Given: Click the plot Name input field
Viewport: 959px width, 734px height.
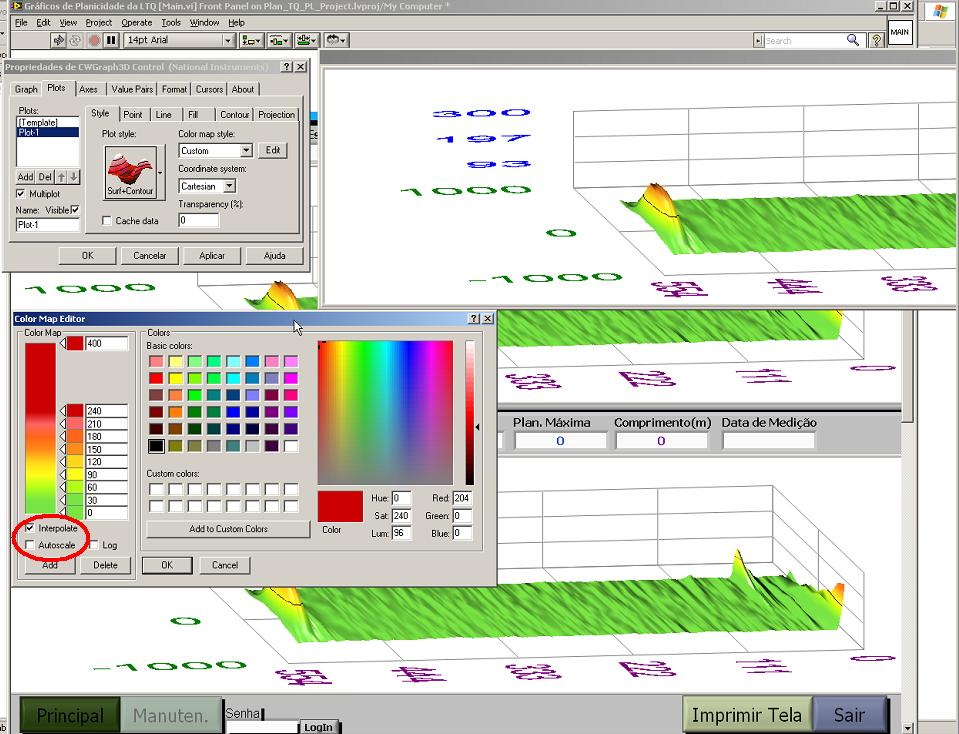Looking at the screenshot, I should point(48,225).
